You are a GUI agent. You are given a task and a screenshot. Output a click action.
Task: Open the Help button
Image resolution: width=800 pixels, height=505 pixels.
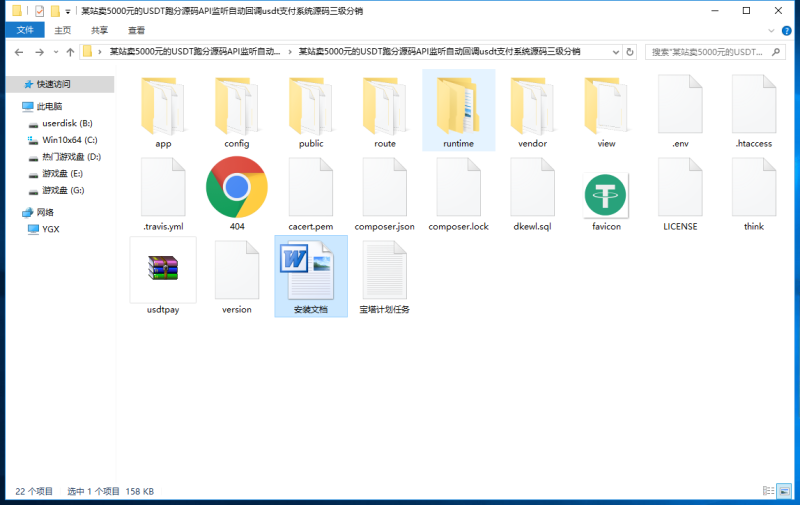pyautogui.click(x=787, y=31)
